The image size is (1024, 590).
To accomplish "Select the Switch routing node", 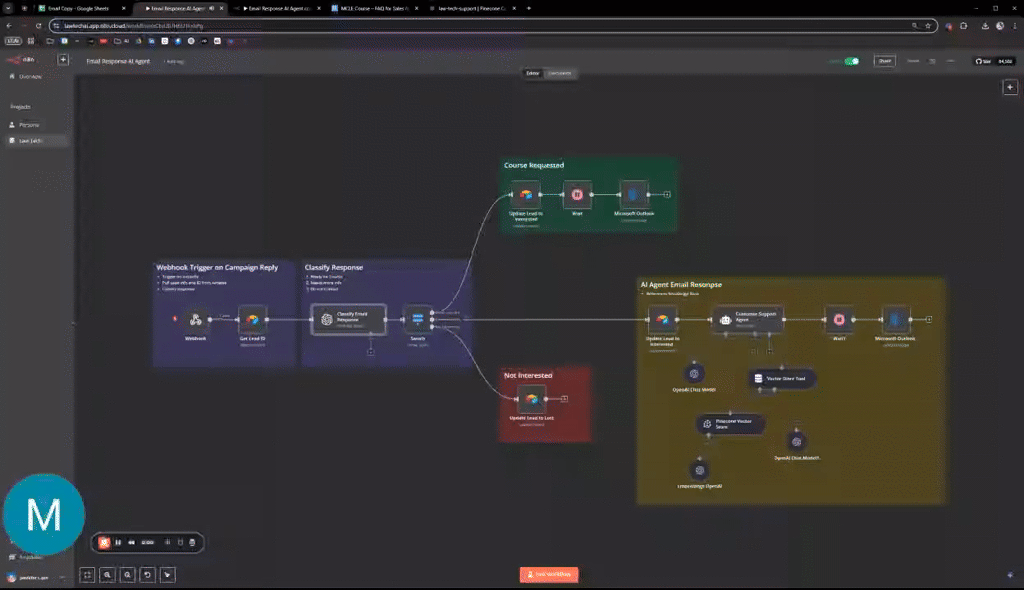I will (x=420, y=320).
